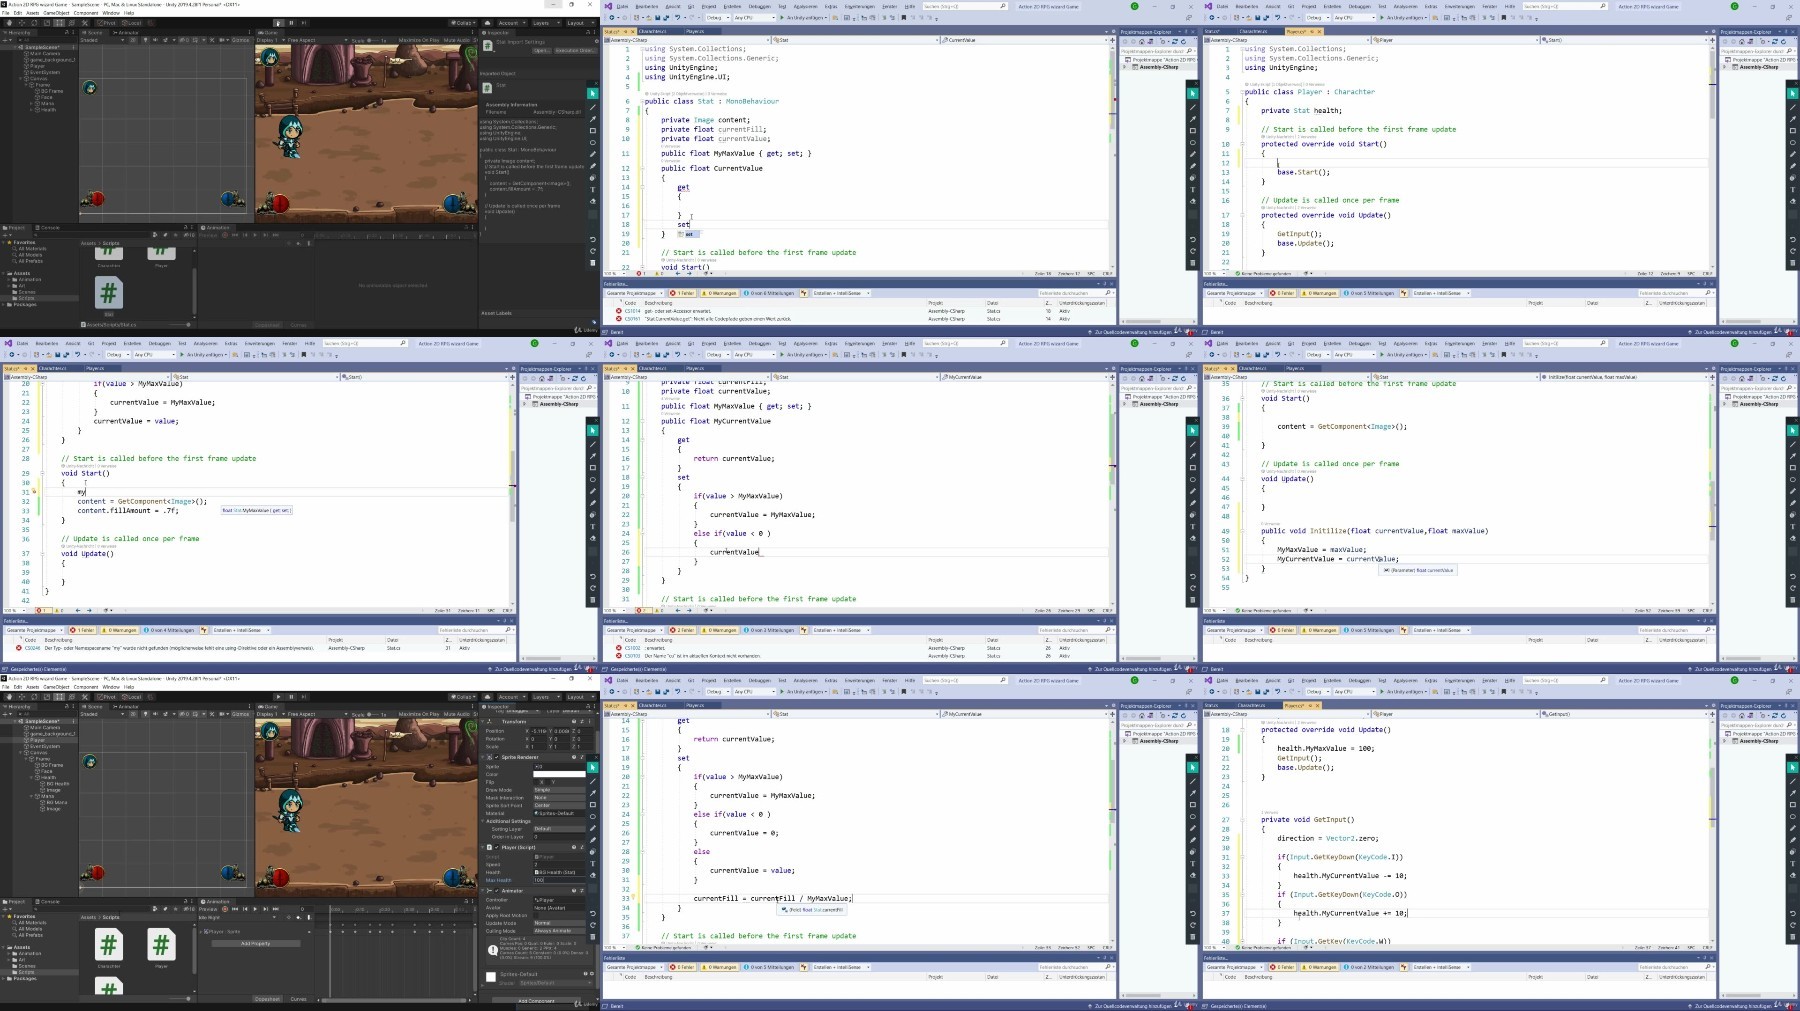Go to next keyframe in Idle Right animation

coord(265,909)
